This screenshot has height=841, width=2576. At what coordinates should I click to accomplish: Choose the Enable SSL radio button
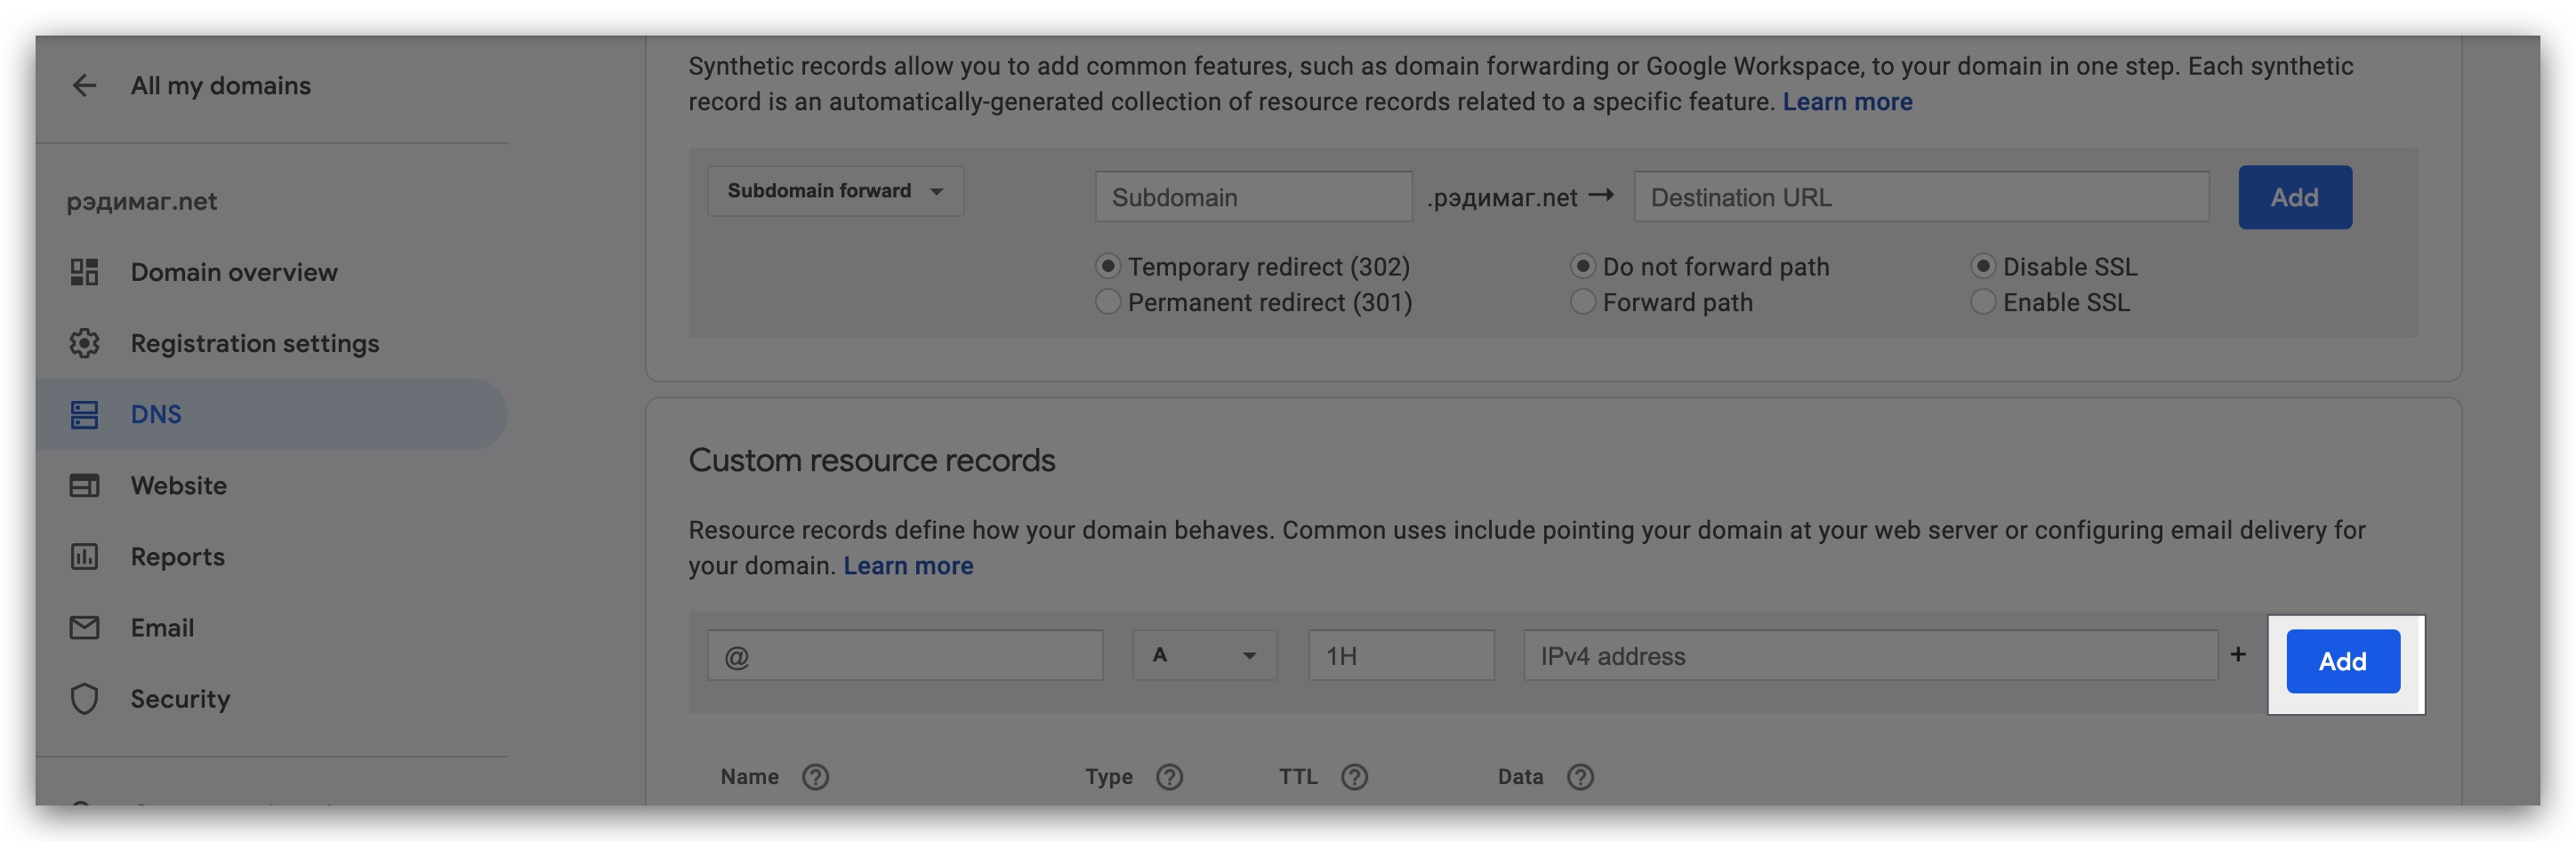[1982, 302]
